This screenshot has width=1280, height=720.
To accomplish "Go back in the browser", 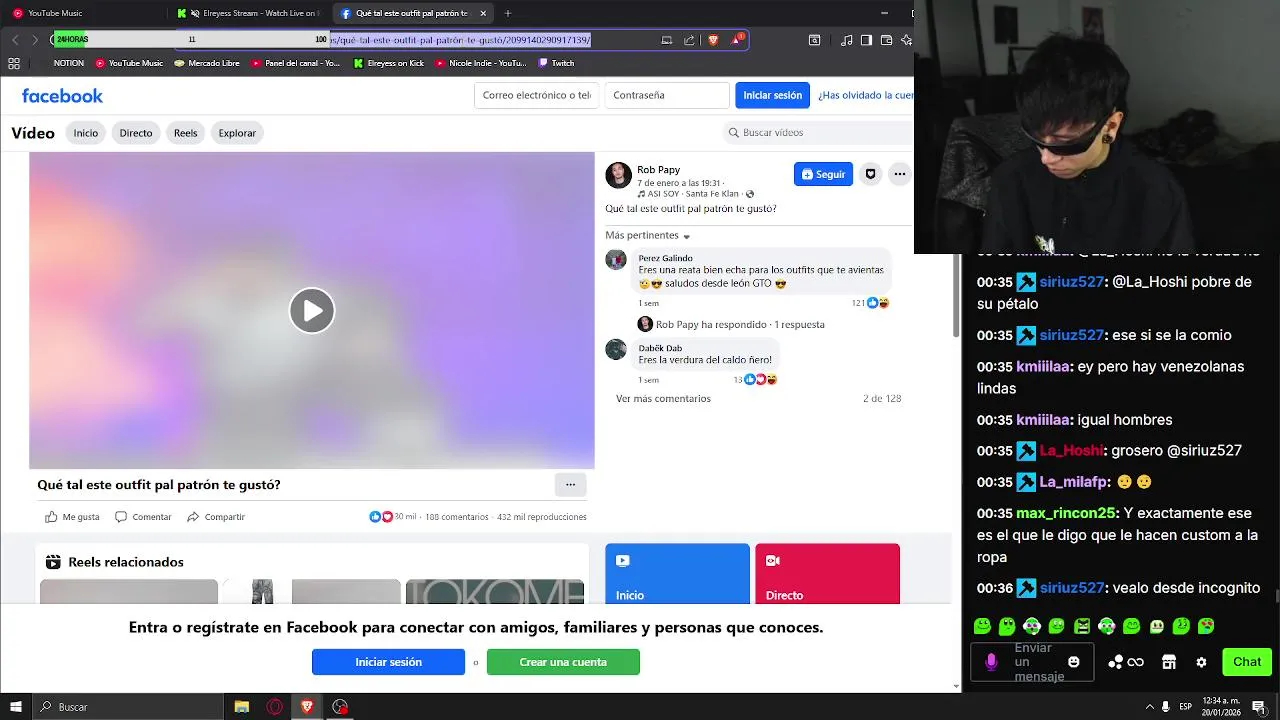I will pyautogui.click(x=15, y=40).
